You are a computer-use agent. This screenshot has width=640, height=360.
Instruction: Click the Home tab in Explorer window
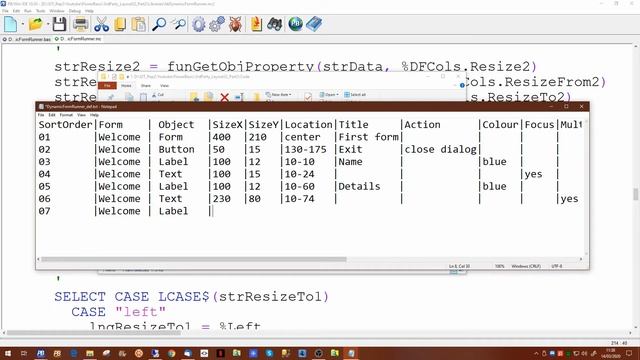(126, 86)
